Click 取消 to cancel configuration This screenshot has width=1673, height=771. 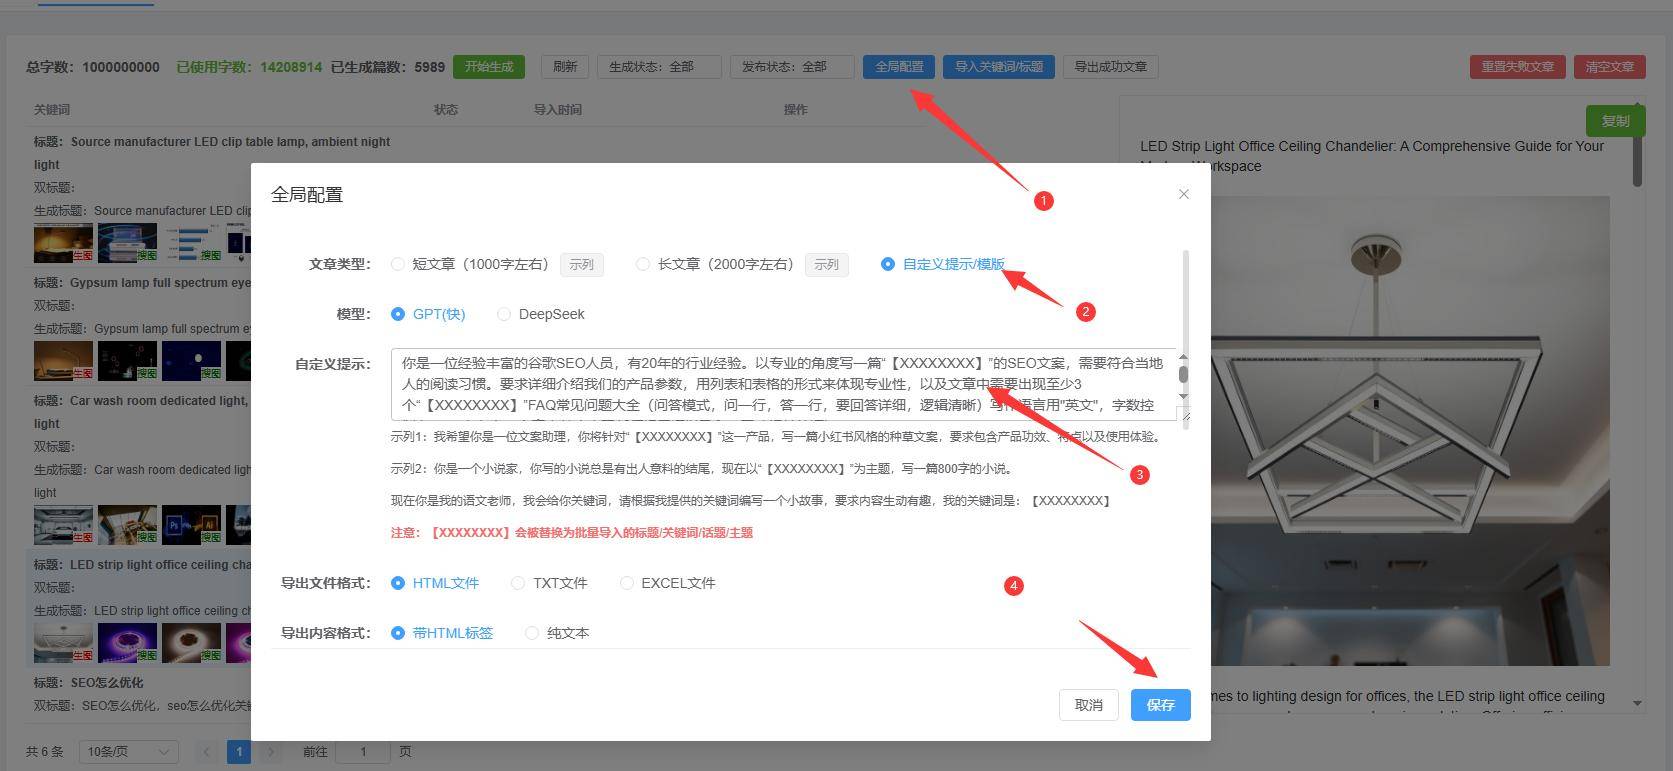(x=1088, y=705)
